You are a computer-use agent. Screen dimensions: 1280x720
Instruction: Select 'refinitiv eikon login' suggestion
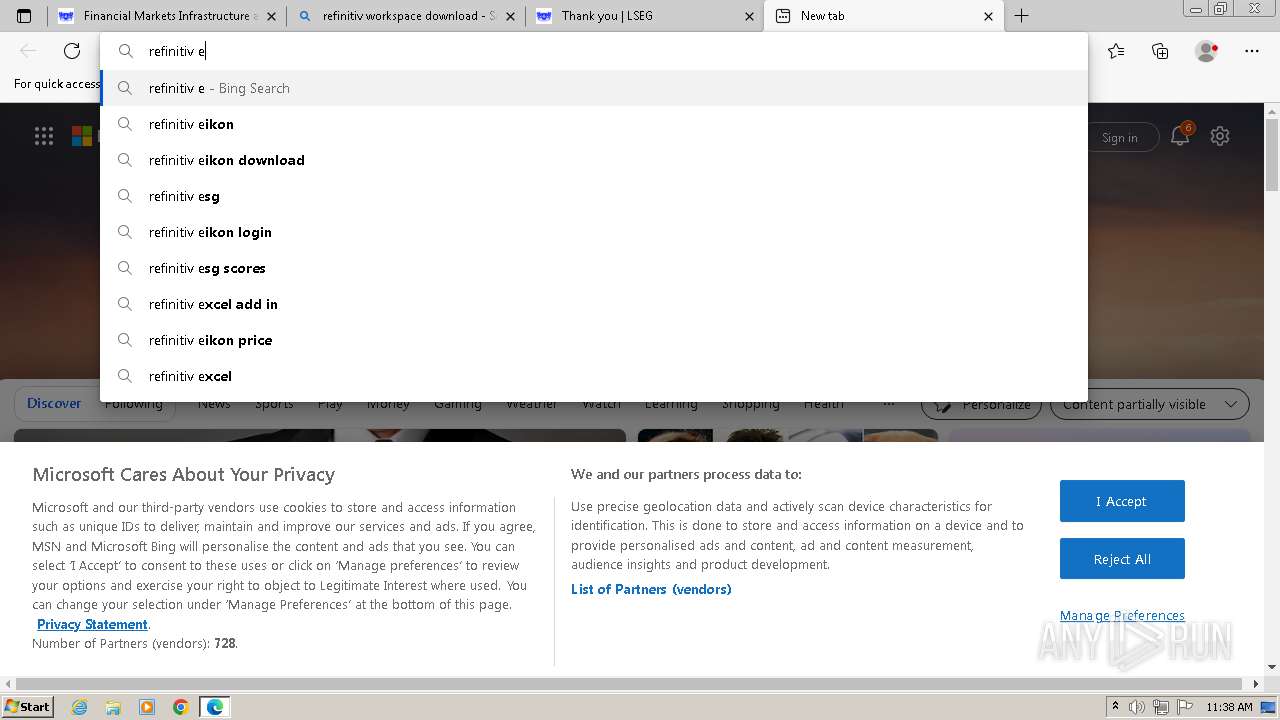[x=594, y=232]
